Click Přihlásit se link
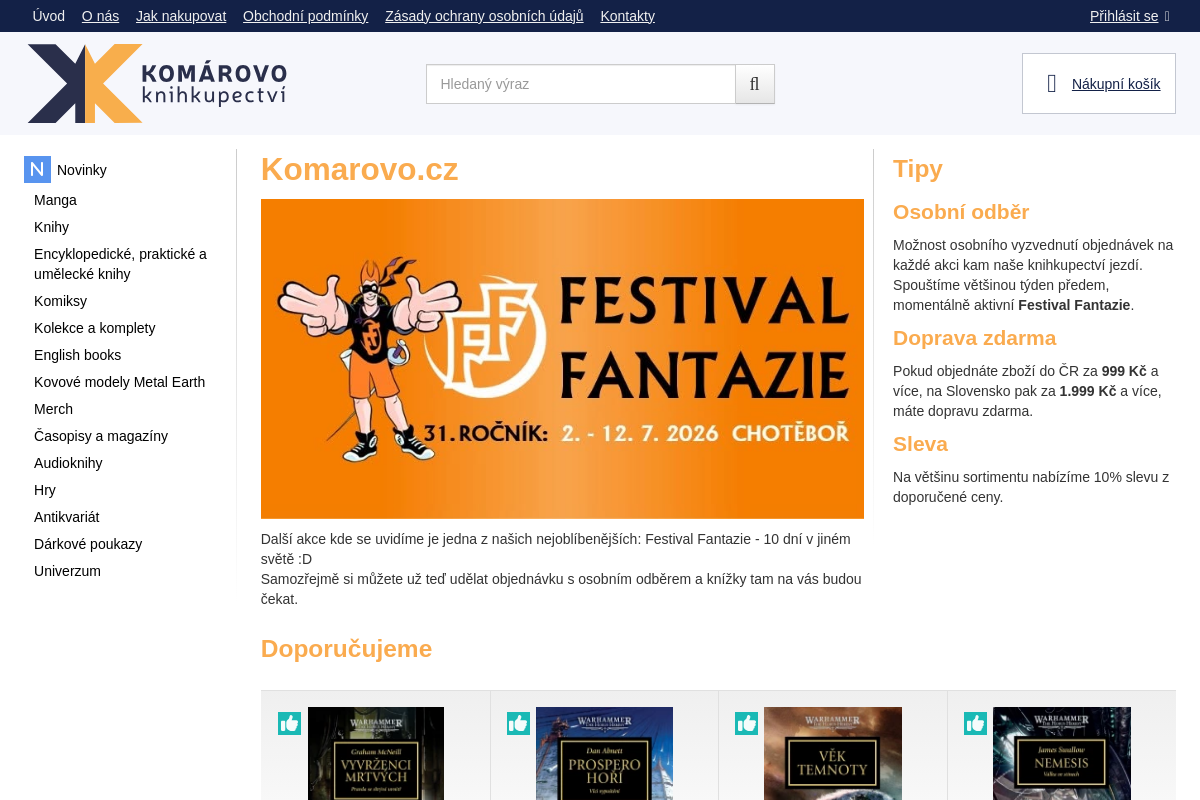1200x800 pixels. click(x=1124, y=16)
